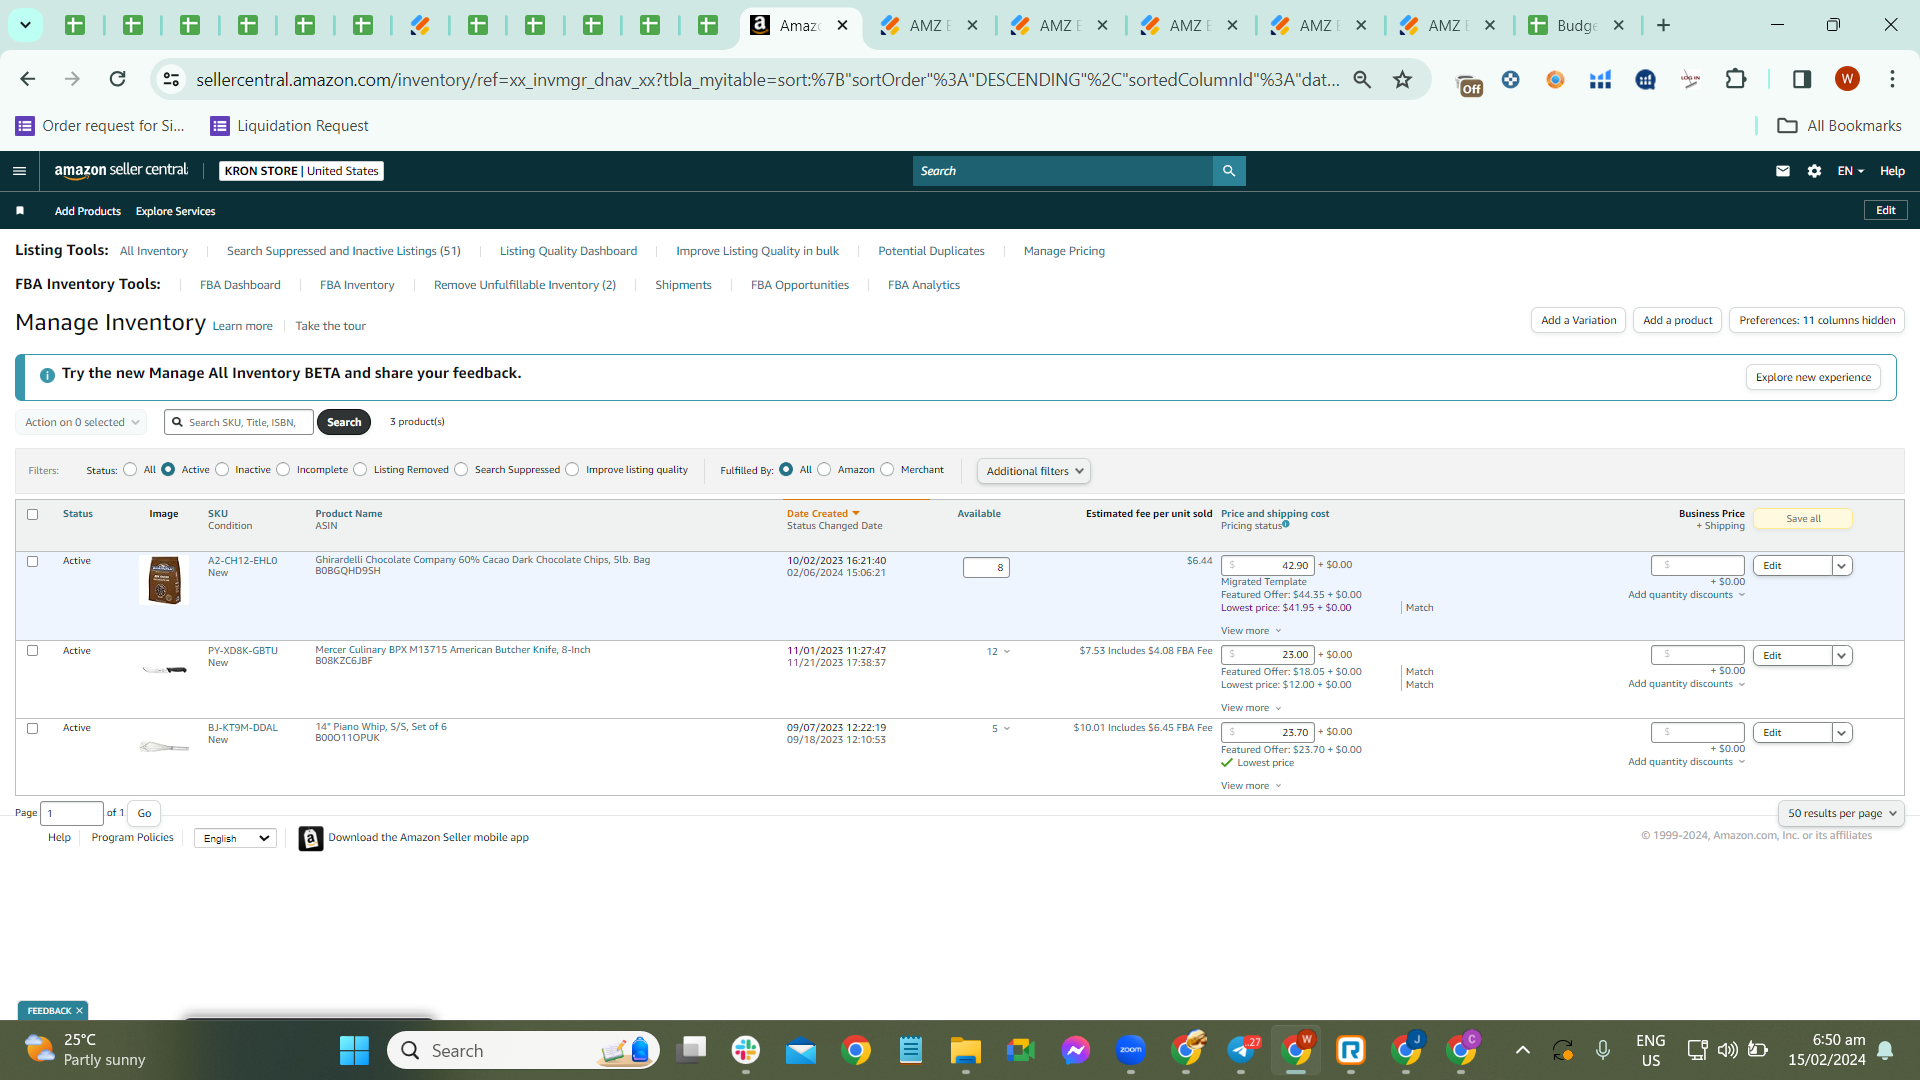Click the price field showing 23.70
Image resolution: width=1920 pixels, height=1080 pixels.
[x=1267, y=733]
